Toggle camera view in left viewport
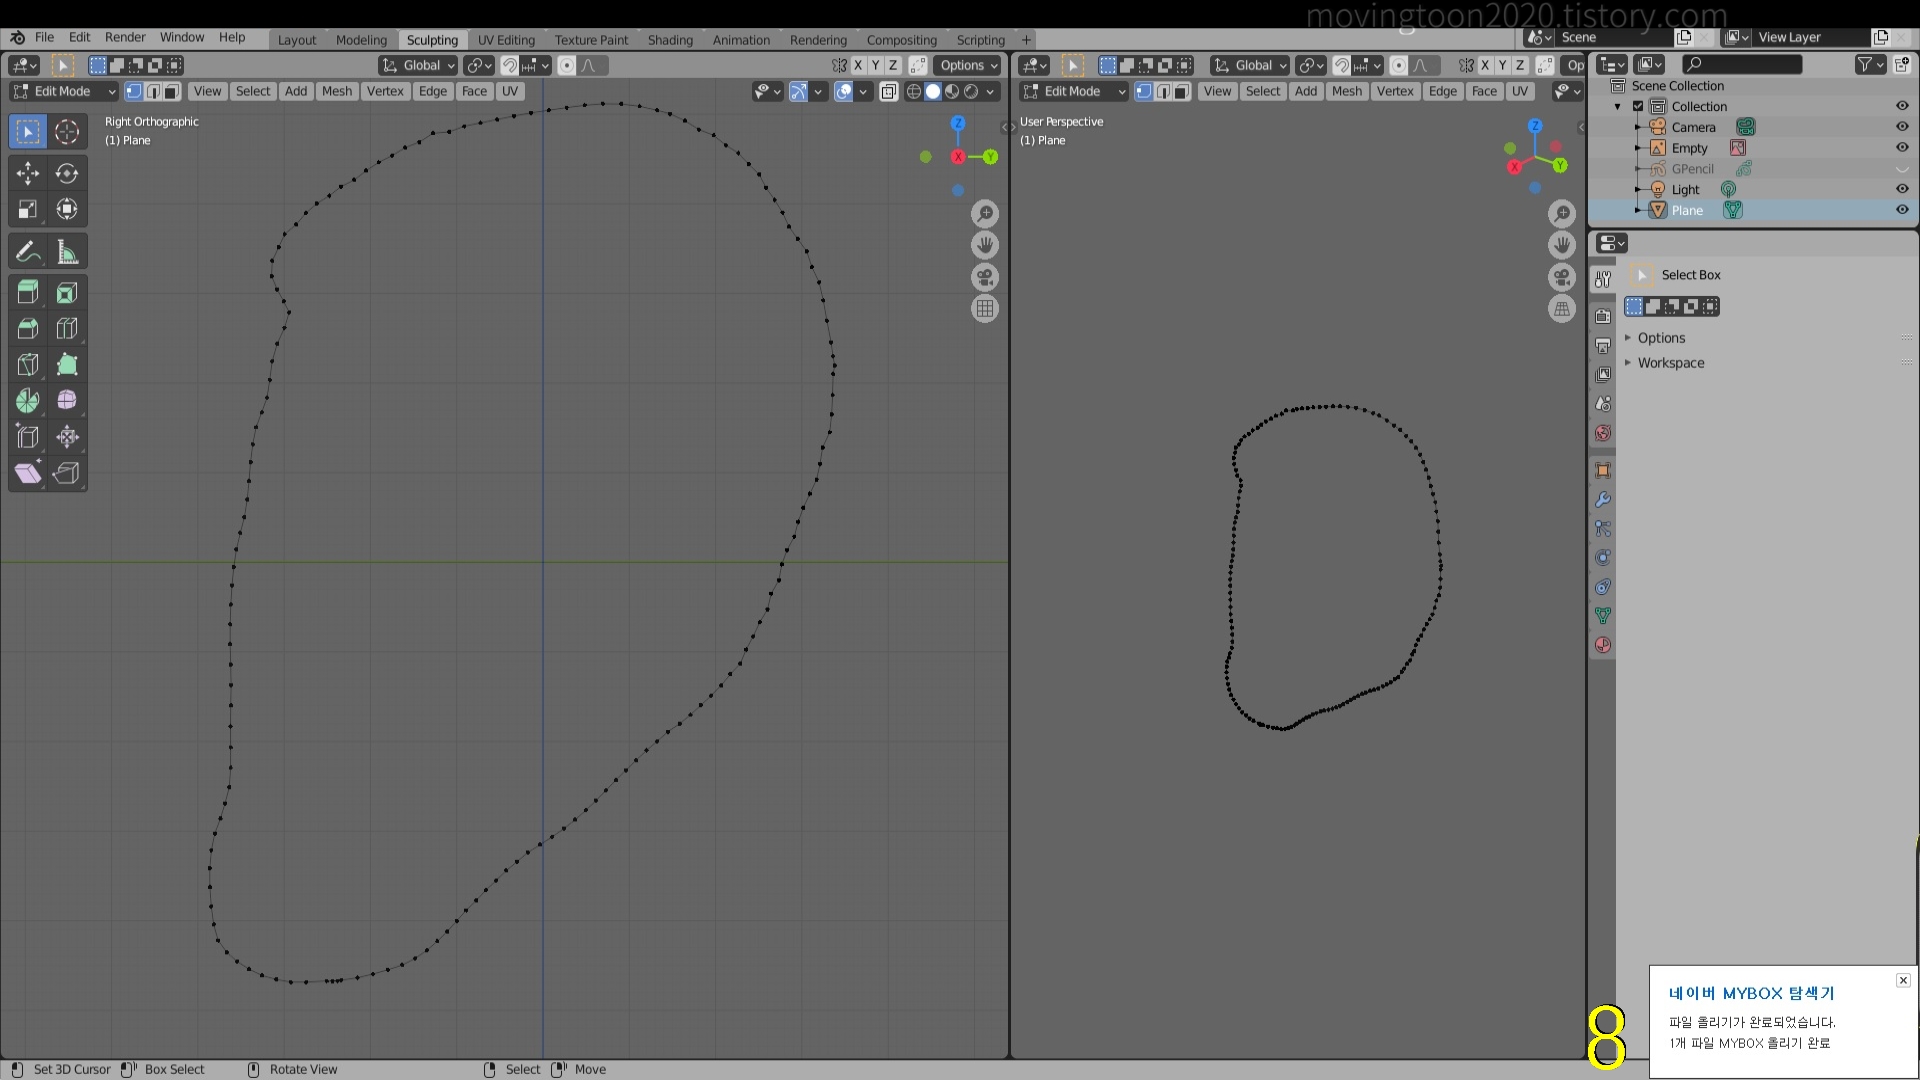Viewport: 1920px width, 1080px height. [985, 277]
